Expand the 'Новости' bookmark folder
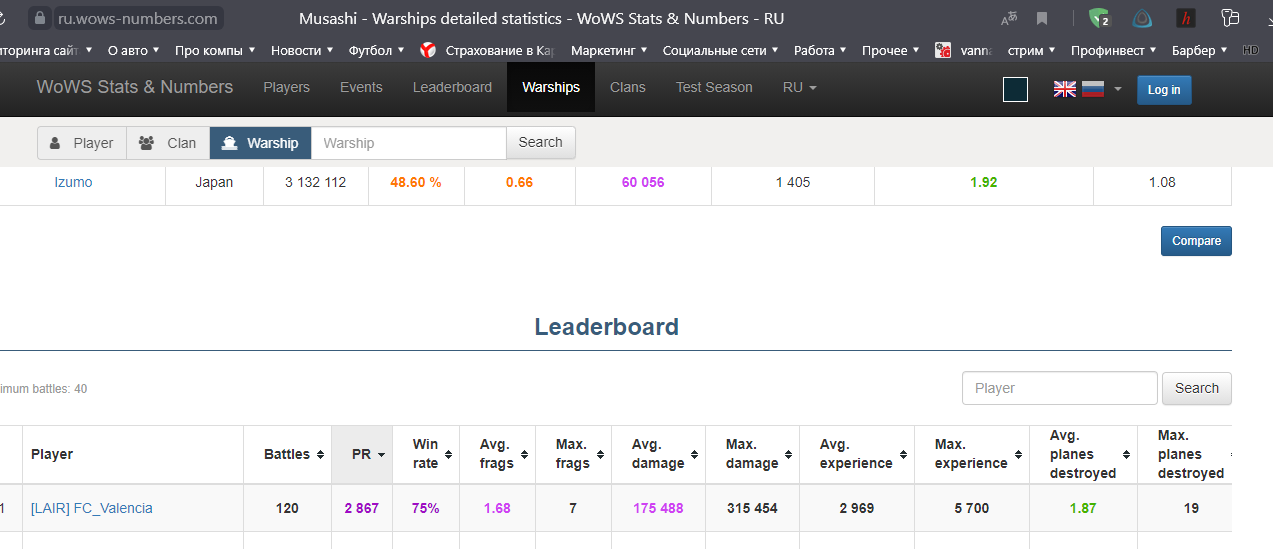The width and height of the screenshot is (1273, 549). pos(303,50)
